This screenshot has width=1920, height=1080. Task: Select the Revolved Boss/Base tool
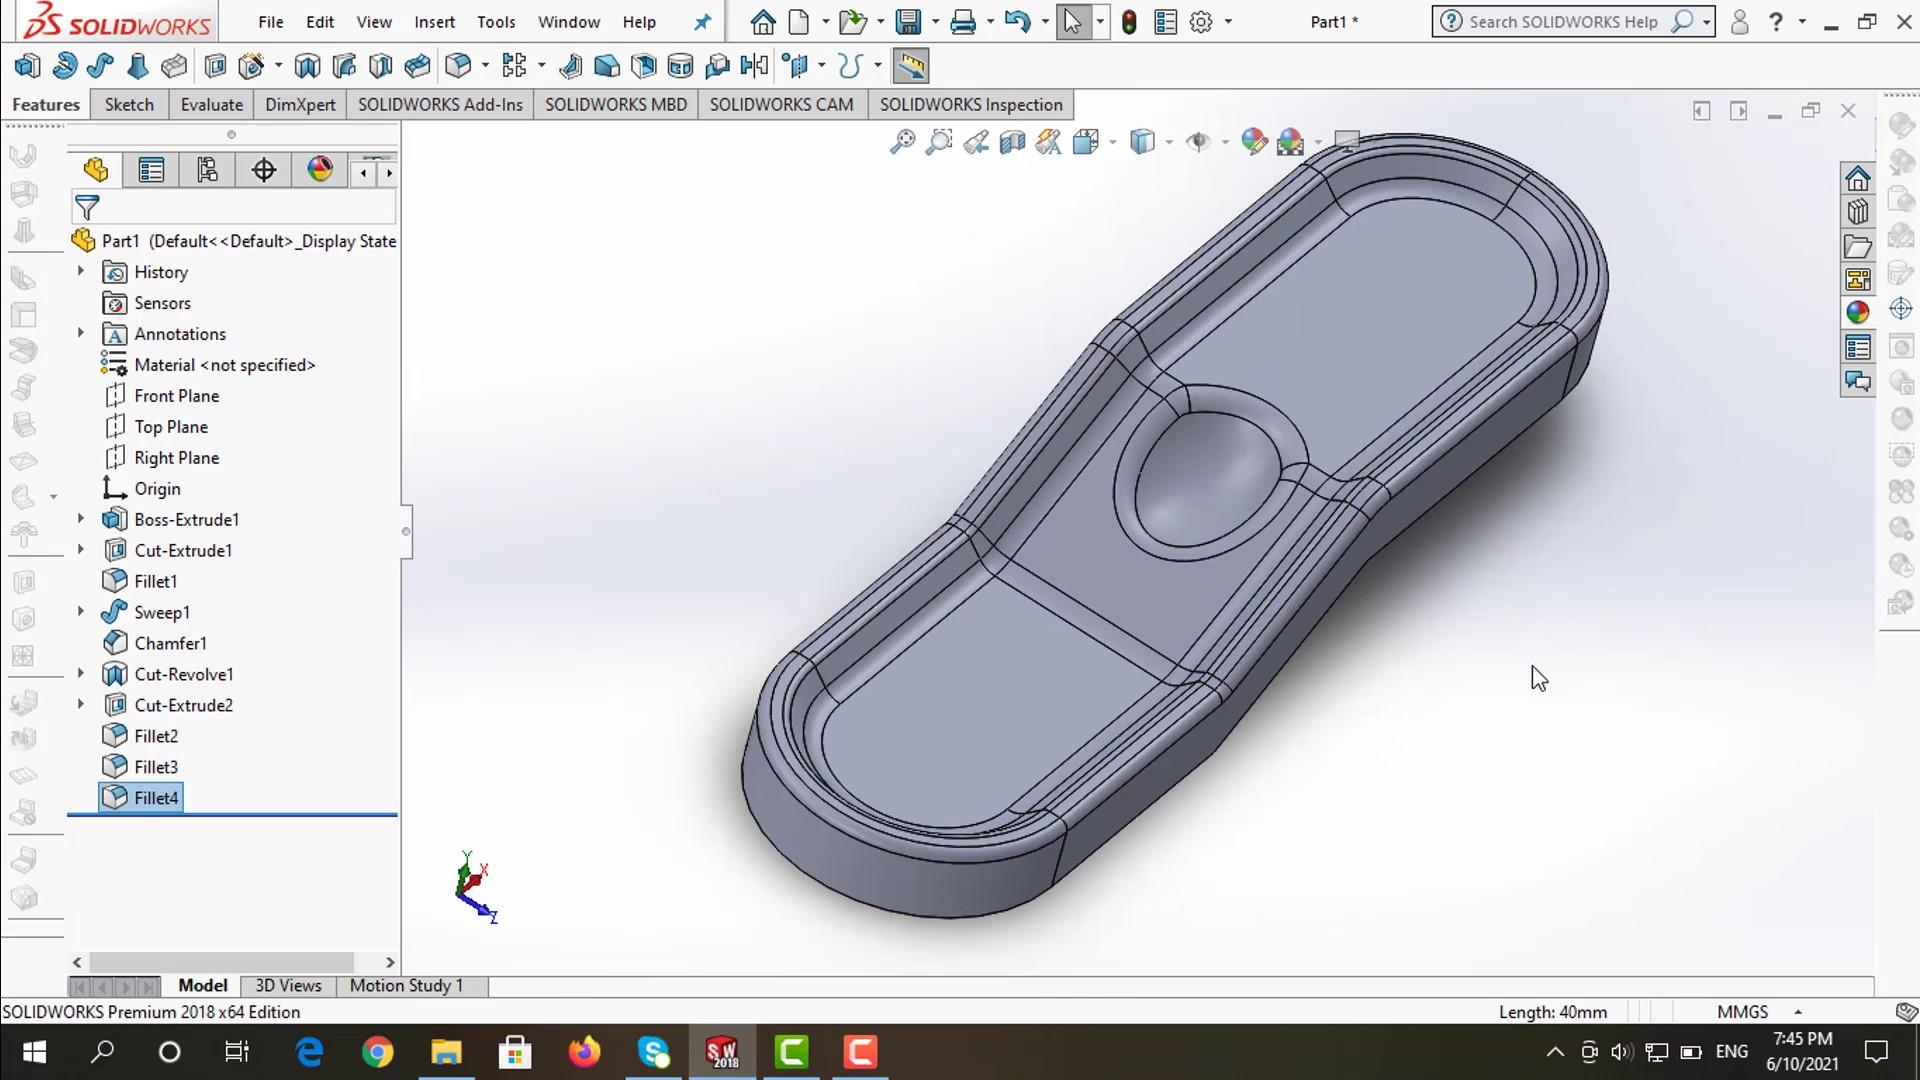64,66
